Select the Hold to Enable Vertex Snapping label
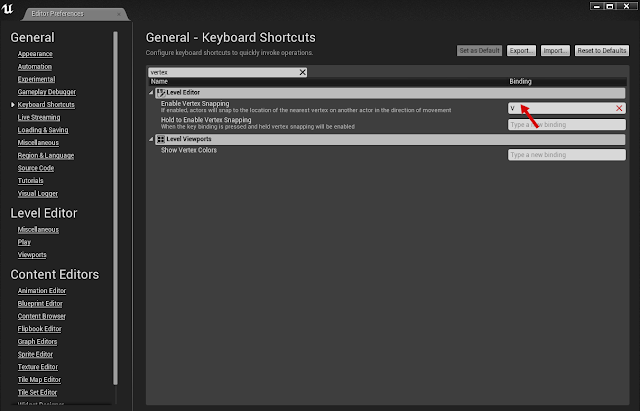Viewport: 640px width, 411px height. [206, 120]
